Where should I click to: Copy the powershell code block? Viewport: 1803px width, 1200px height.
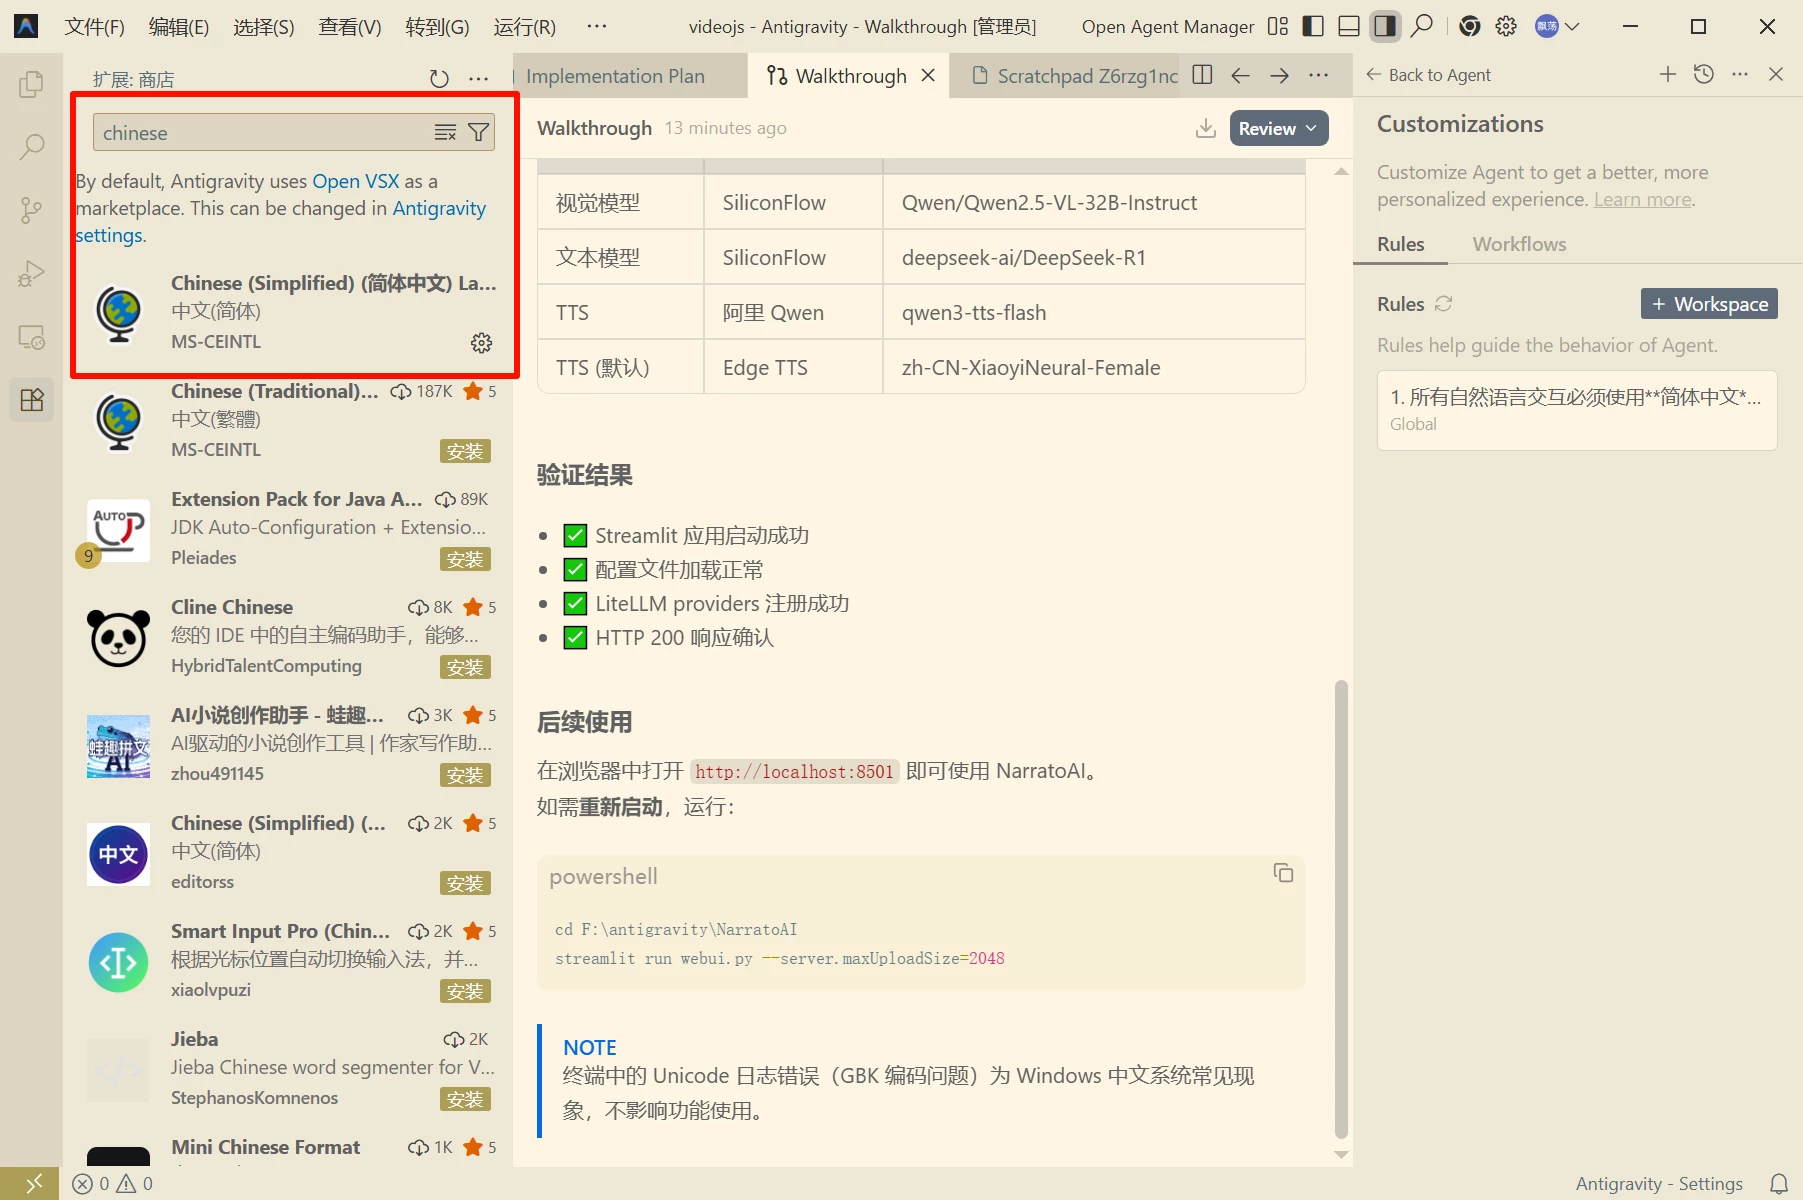[x=1283, y=873]
